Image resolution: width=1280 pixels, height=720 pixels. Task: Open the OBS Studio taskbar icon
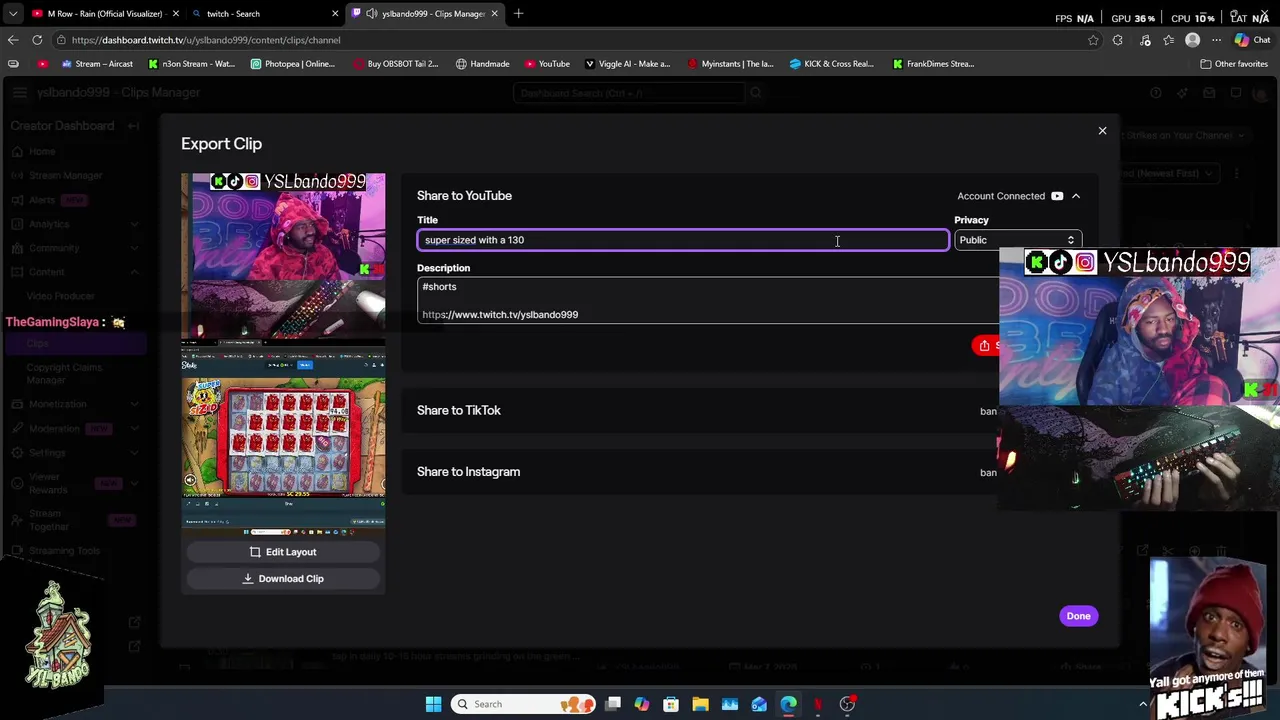point(847,704)
